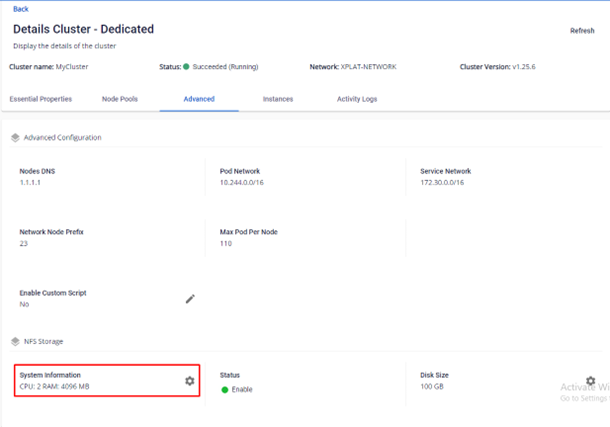Click the green cluster Status indicator dot

[186, 67]
